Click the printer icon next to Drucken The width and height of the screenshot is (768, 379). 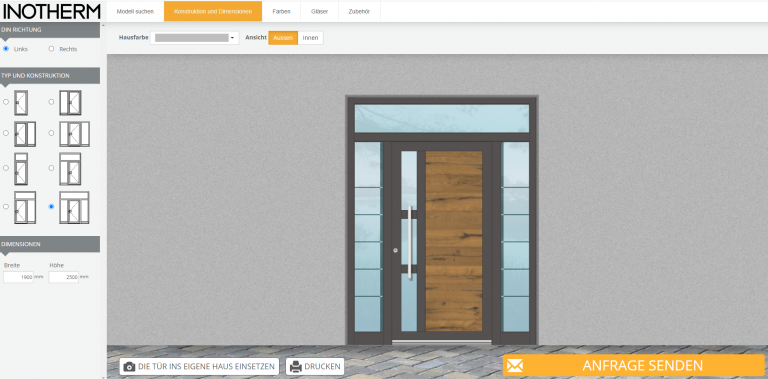pos(296,367)
